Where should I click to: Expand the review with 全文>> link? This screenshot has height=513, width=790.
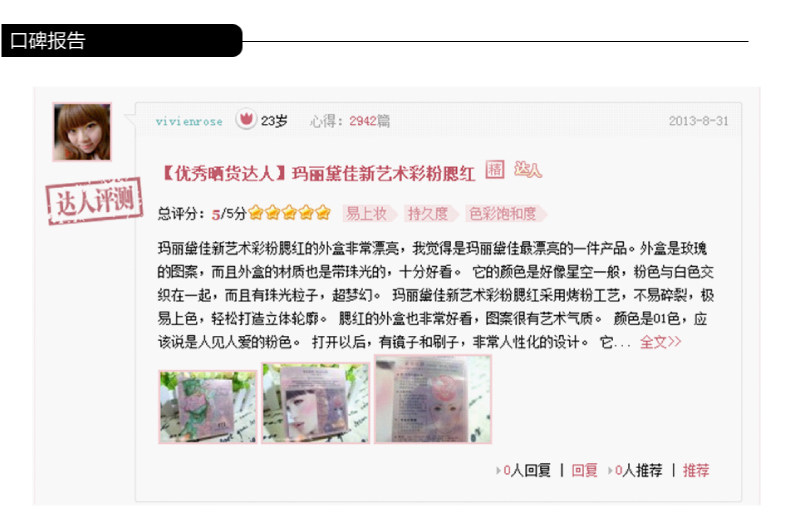click(661, 342)
